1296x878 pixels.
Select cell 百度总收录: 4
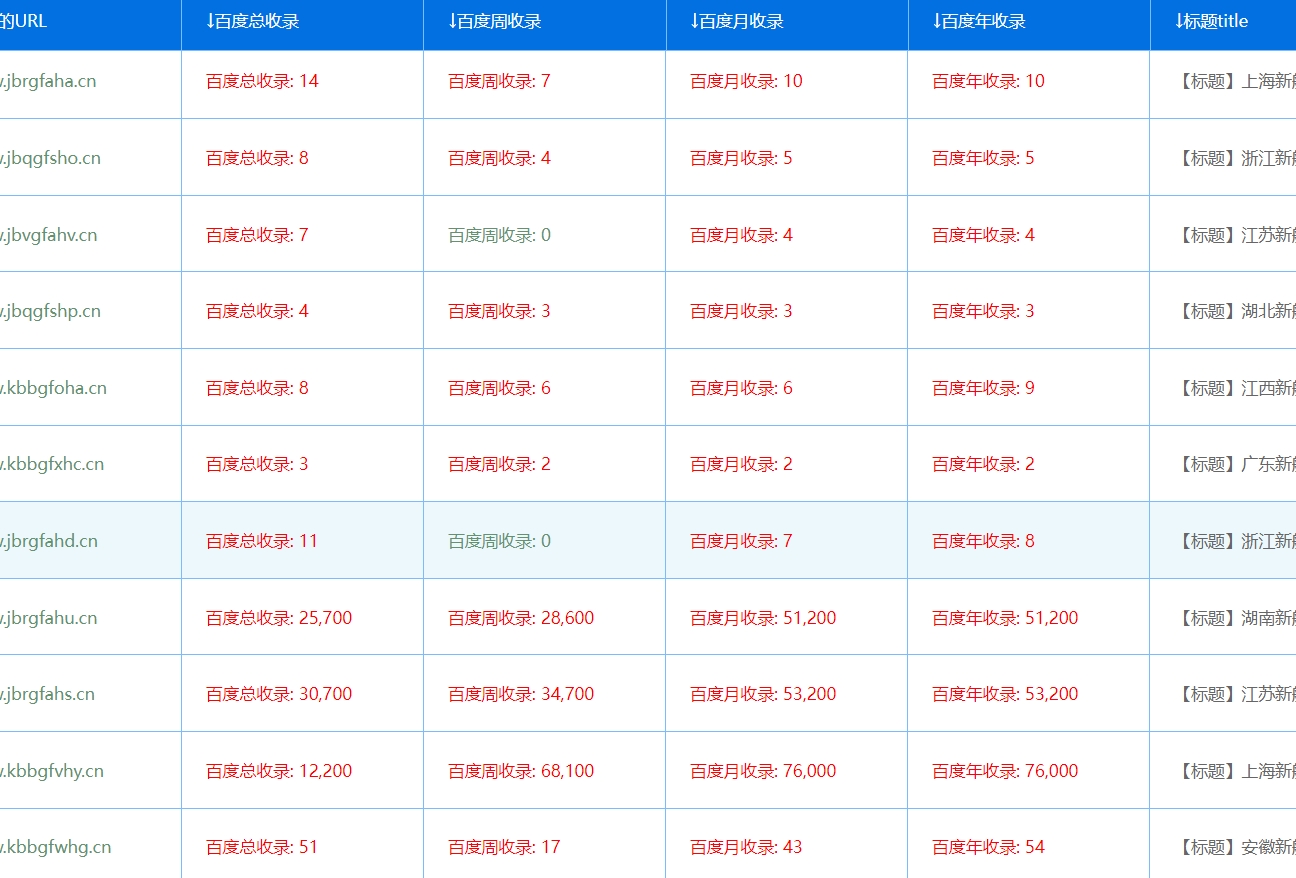(257, 311)
